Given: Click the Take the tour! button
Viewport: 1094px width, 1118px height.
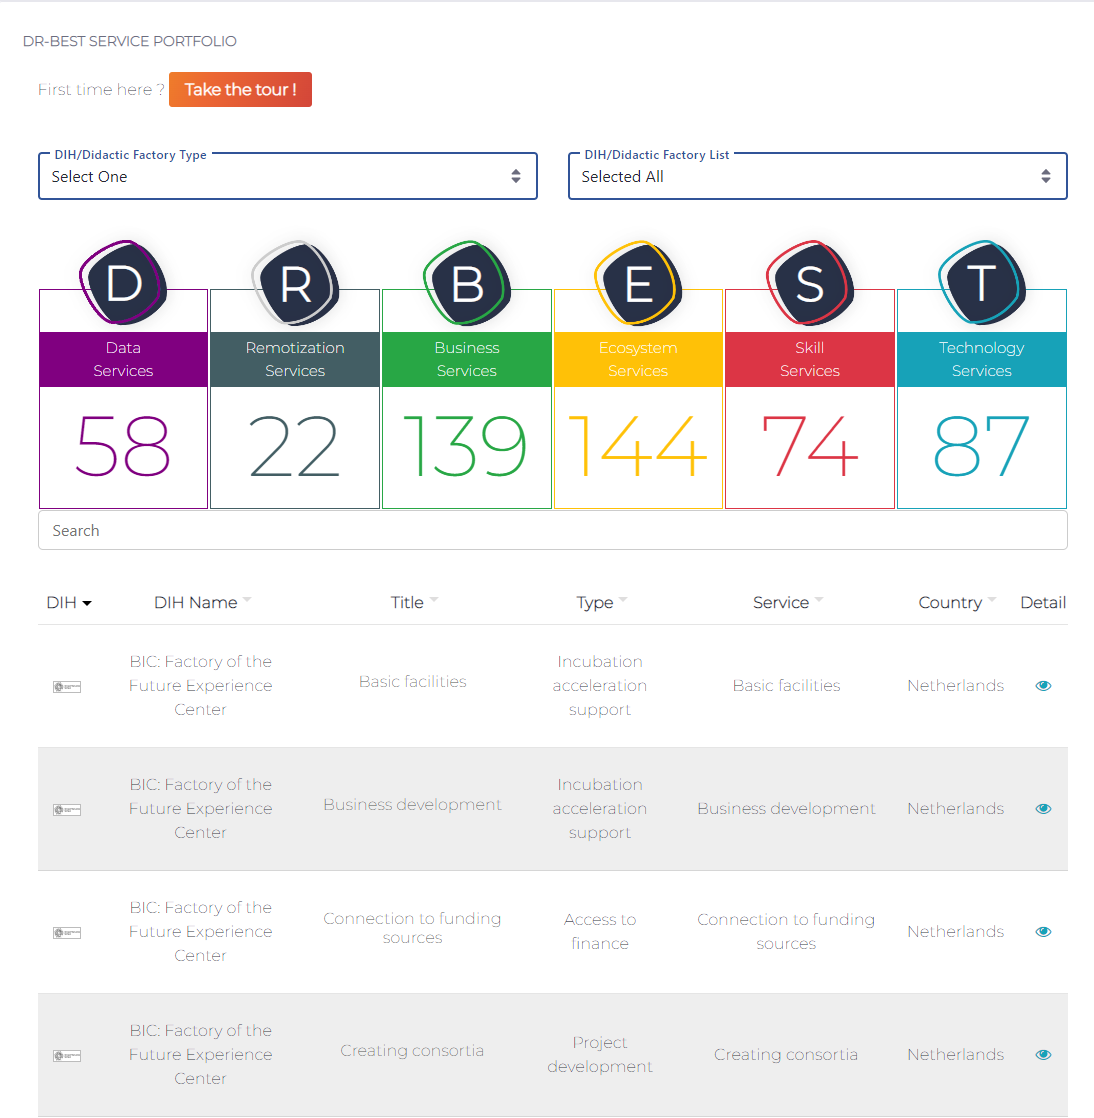Looking at the screenshot, I should pos(240,89).
